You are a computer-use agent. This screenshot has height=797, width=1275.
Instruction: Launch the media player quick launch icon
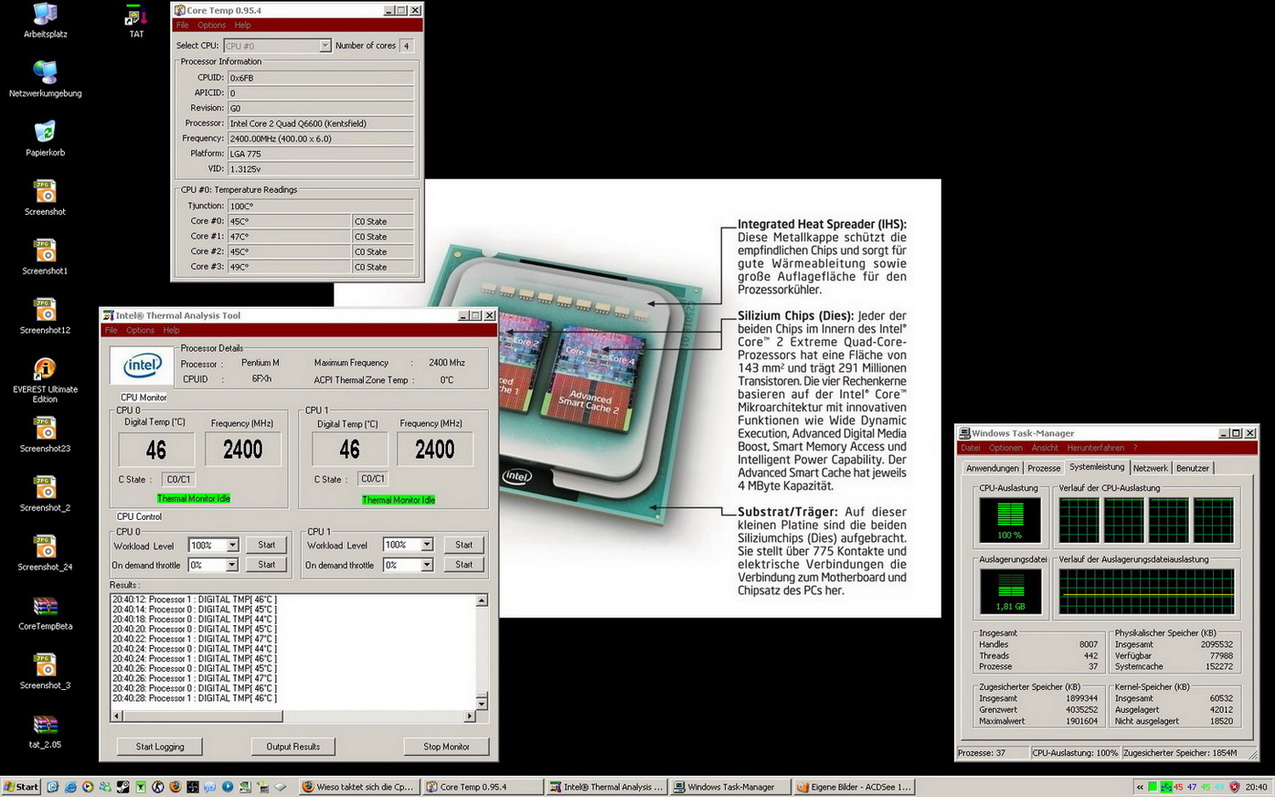[x=88, y=787]
